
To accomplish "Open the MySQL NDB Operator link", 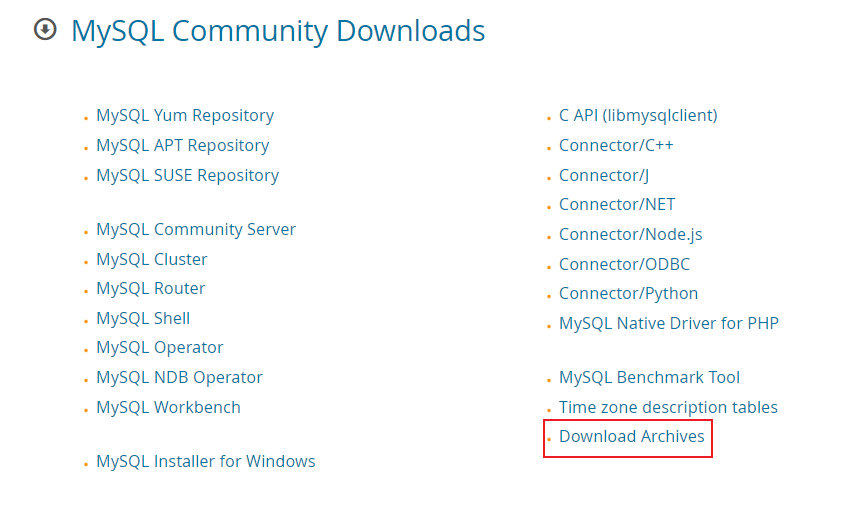I will pos(179,378).
